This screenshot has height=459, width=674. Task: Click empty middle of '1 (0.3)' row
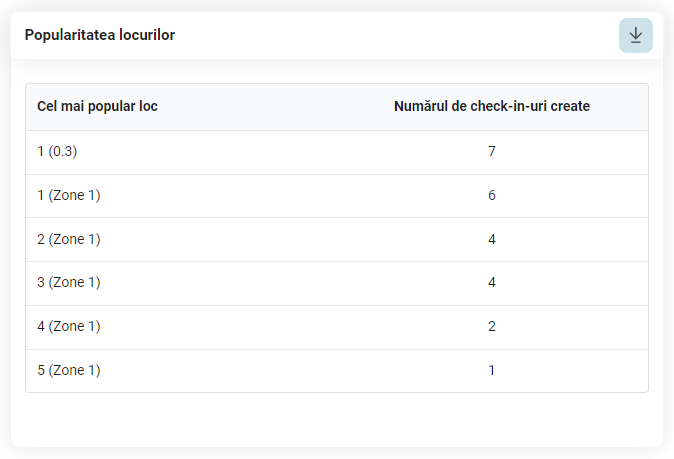258,152
